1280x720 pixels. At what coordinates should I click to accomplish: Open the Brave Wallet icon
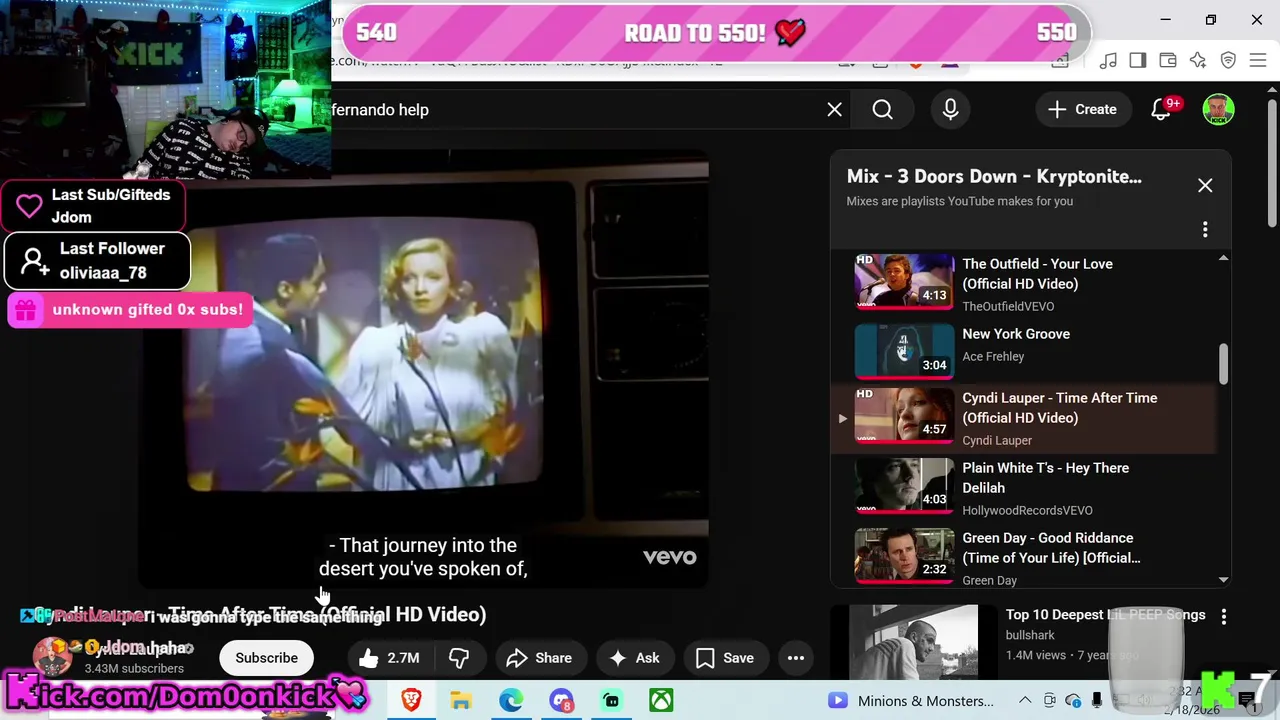click(x=1167, y=61)
